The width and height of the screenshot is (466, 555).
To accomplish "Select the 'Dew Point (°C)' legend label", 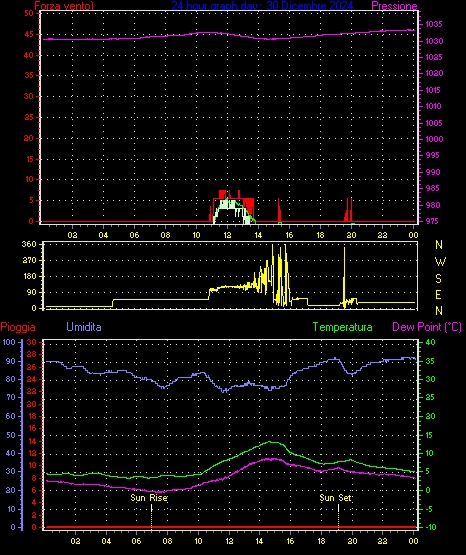I will pos(427,327).
